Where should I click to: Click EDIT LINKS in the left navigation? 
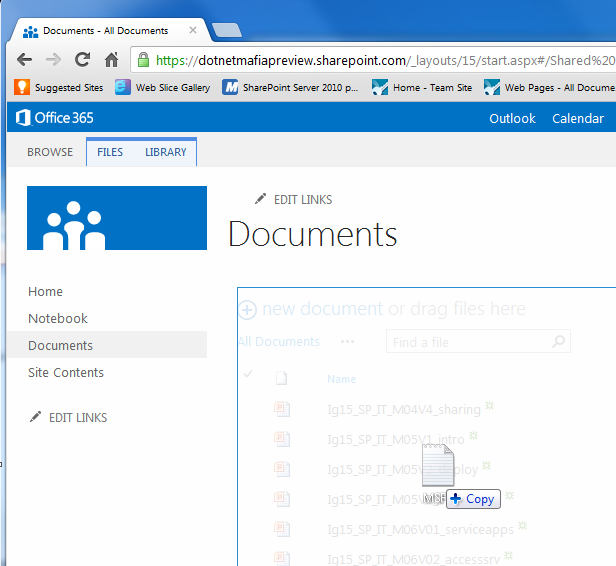[78, 418]
